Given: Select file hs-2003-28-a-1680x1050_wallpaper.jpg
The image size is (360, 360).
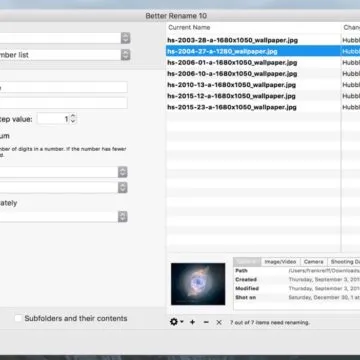Looking at the screenshot, I should coord(253,40).
